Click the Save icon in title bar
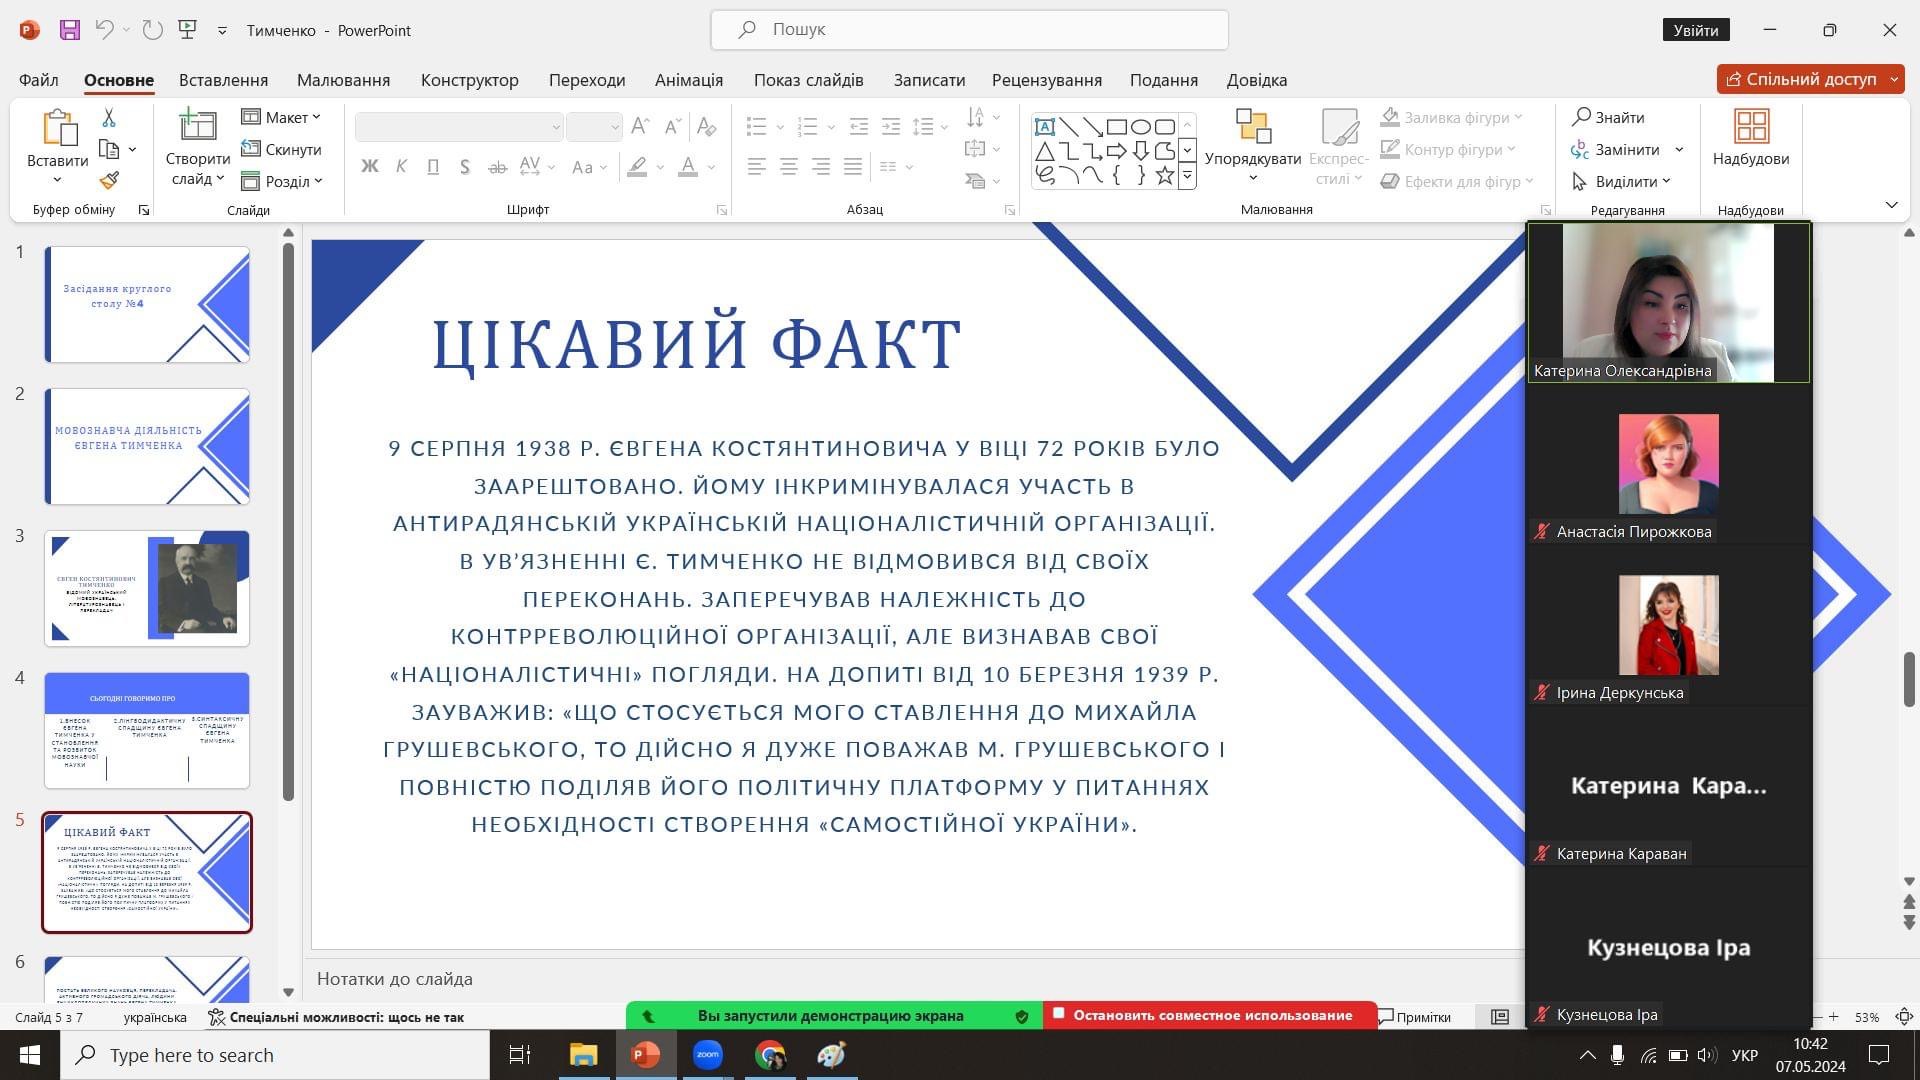The height and width of the screenshot is (1080, 1920). (x=69, y=30)
